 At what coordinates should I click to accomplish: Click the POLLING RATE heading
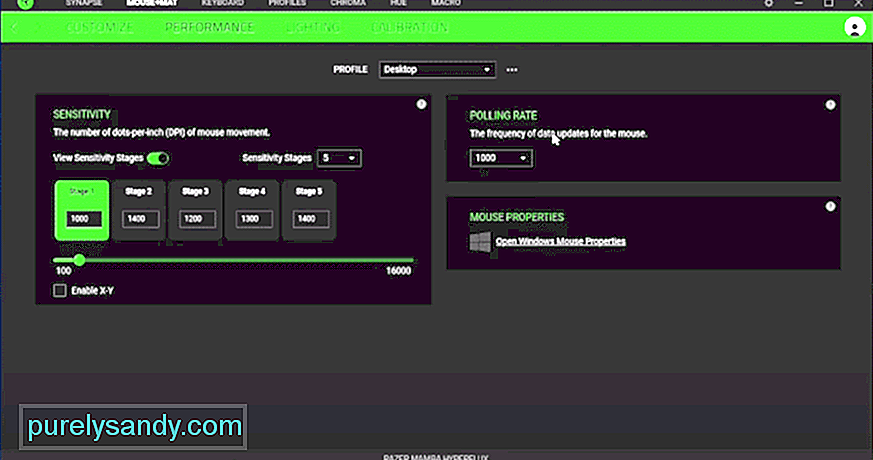(x=503, y=115)
